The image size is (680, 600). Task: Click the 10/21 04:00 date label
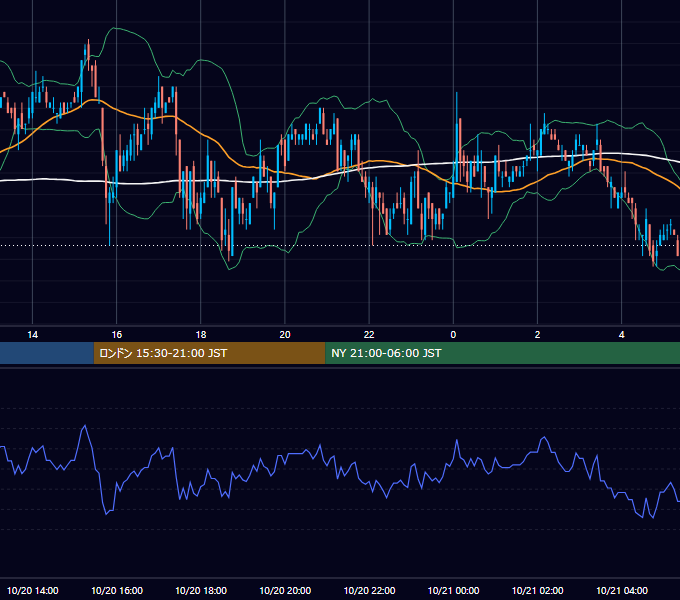tap(621, 590)
